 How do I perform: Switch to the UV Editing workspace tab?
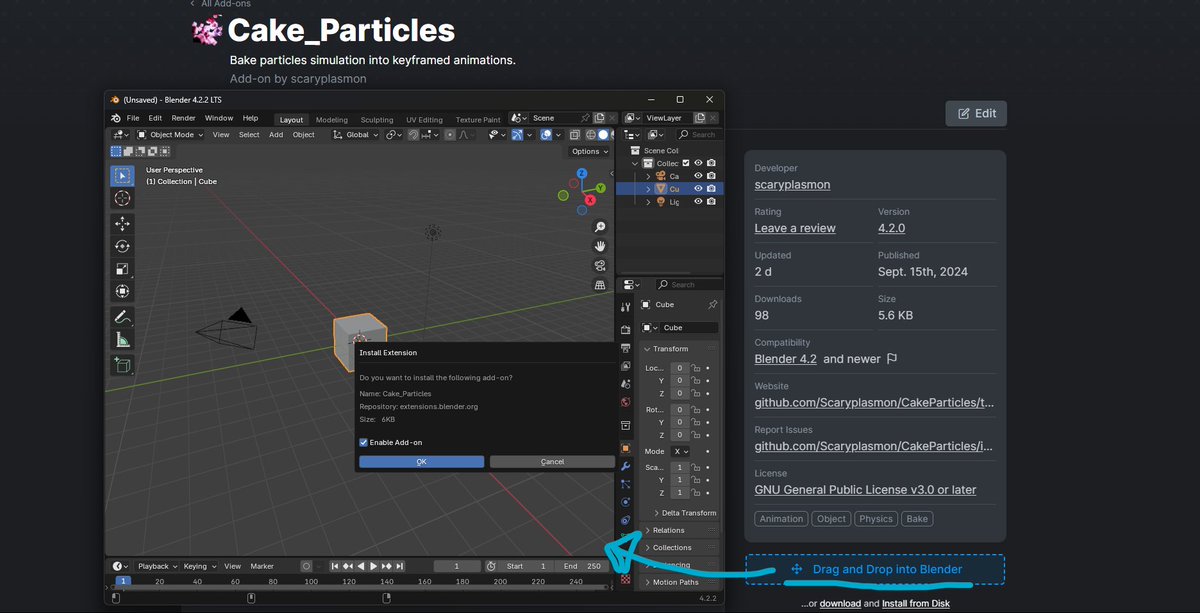tap(424, 120)
